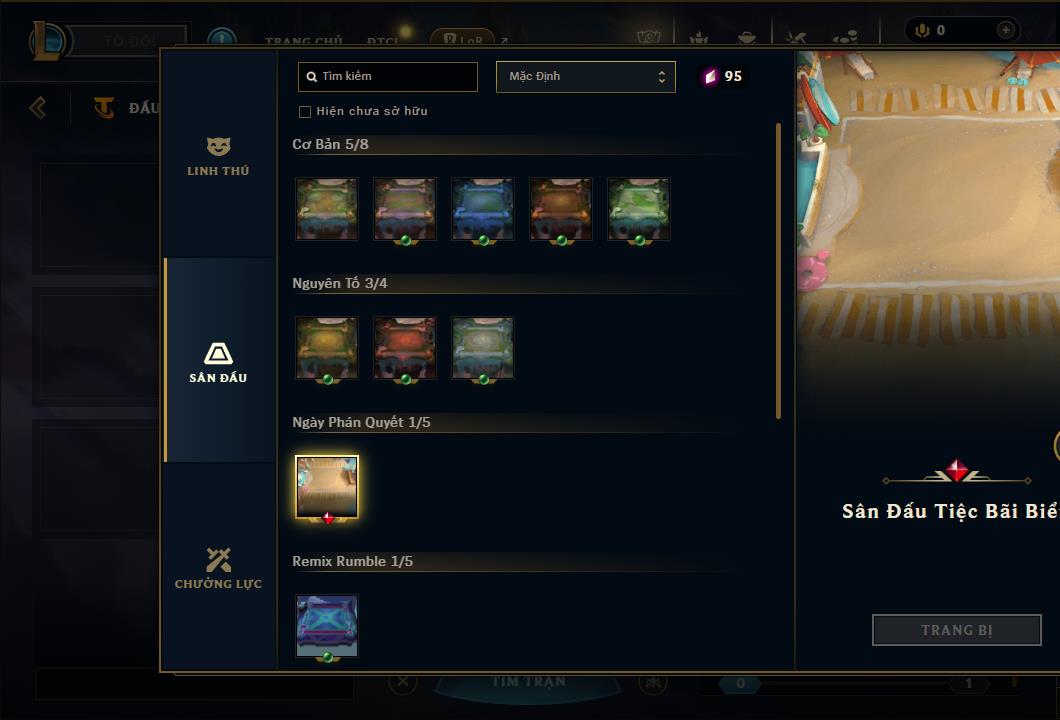Select the blue arena in Cơ Bản

point(483,209)
